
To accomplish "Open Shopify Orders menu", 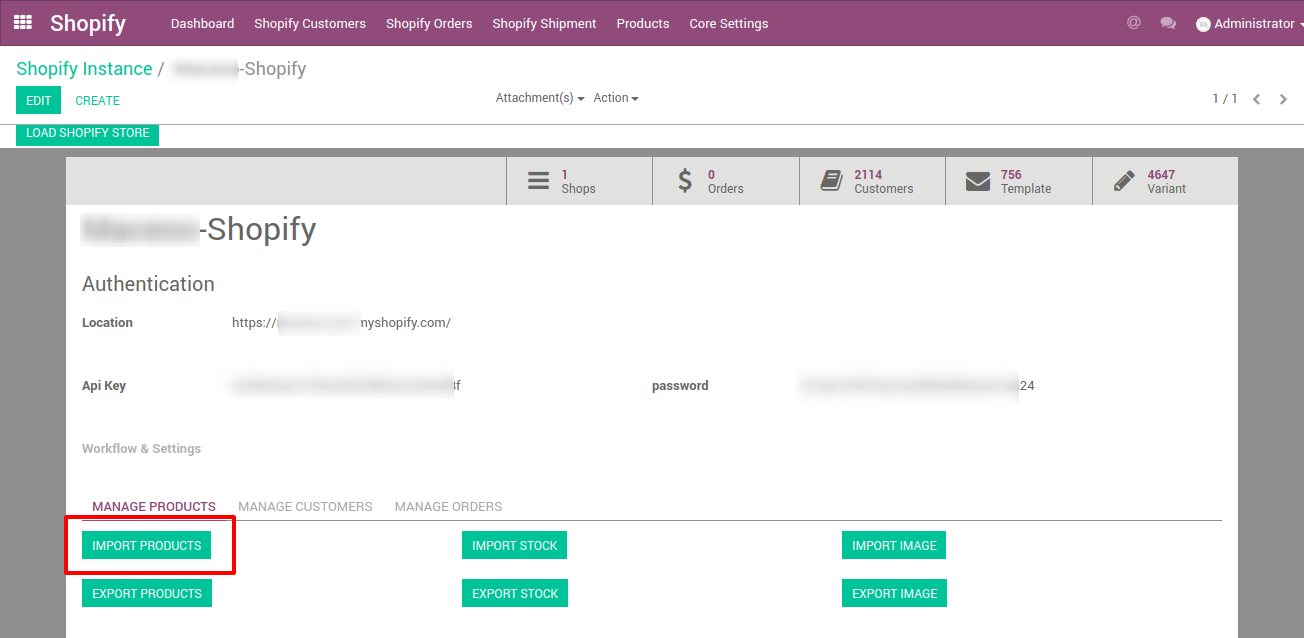I will click(429, 23).
